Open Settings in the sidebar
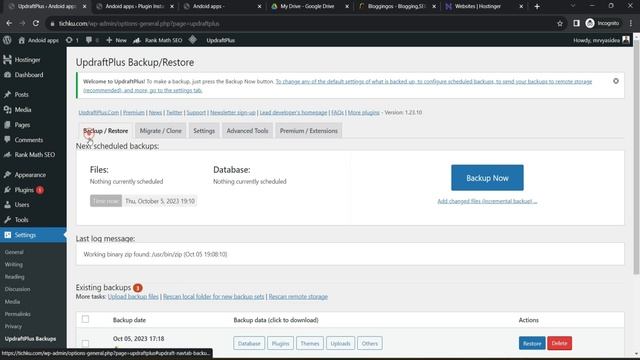This screenshot has width=640, height=360. click(x=33, y=235)
